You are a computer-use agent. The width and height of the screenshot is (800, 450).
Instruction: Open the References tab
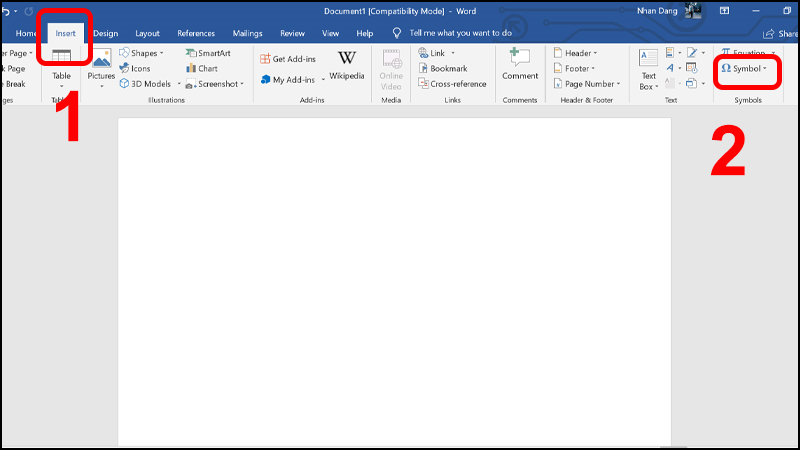coord(195,33)
